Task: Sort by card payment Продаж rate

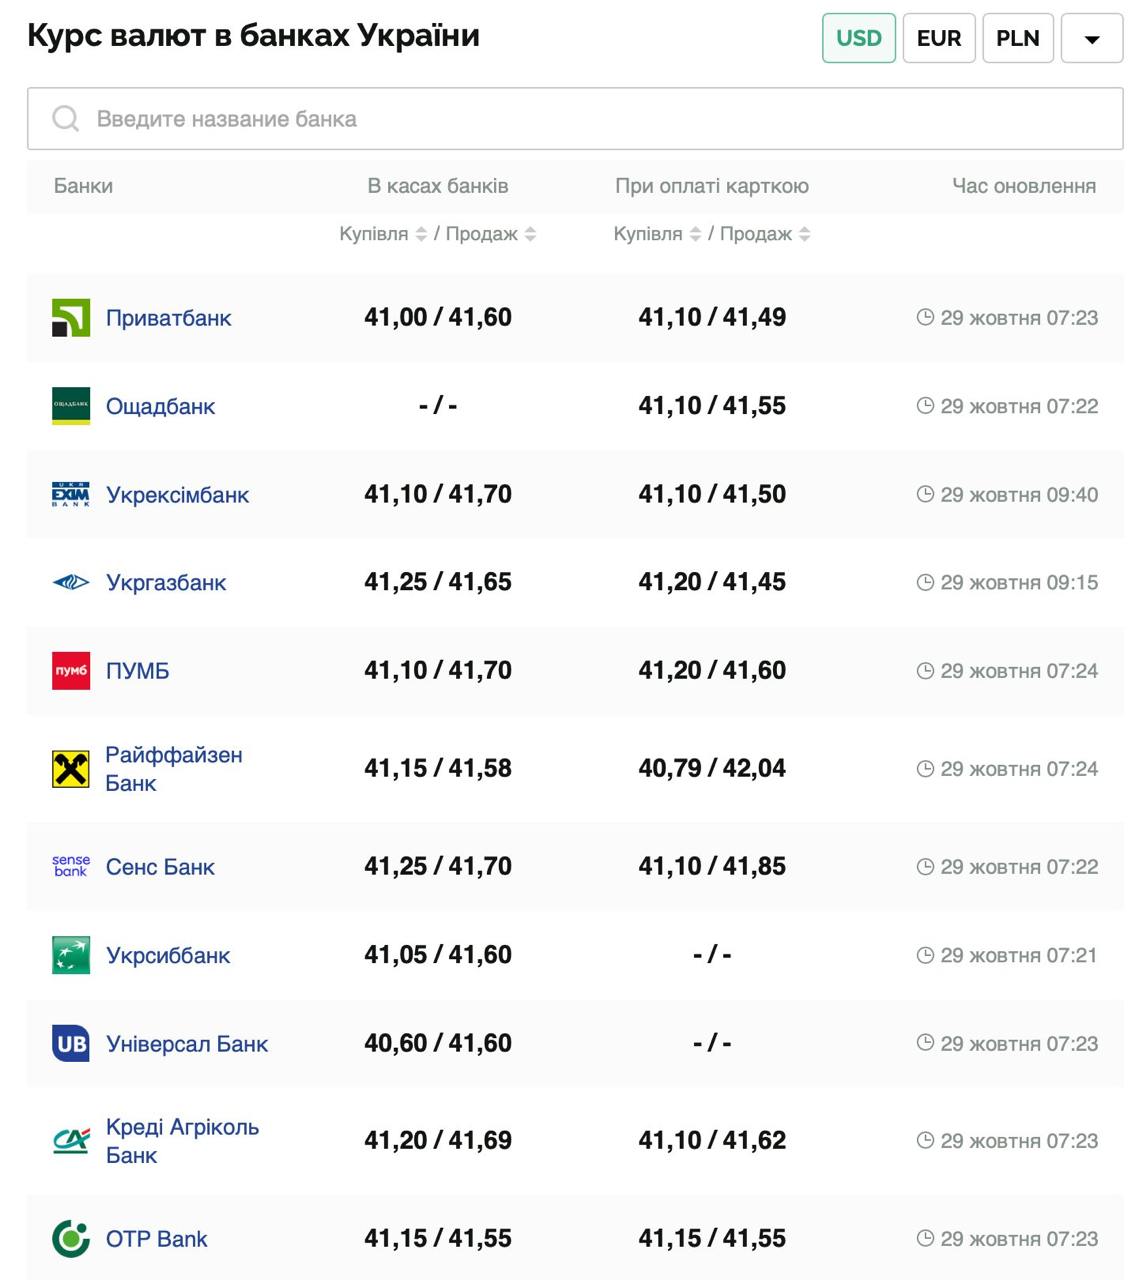Action: 805,234
